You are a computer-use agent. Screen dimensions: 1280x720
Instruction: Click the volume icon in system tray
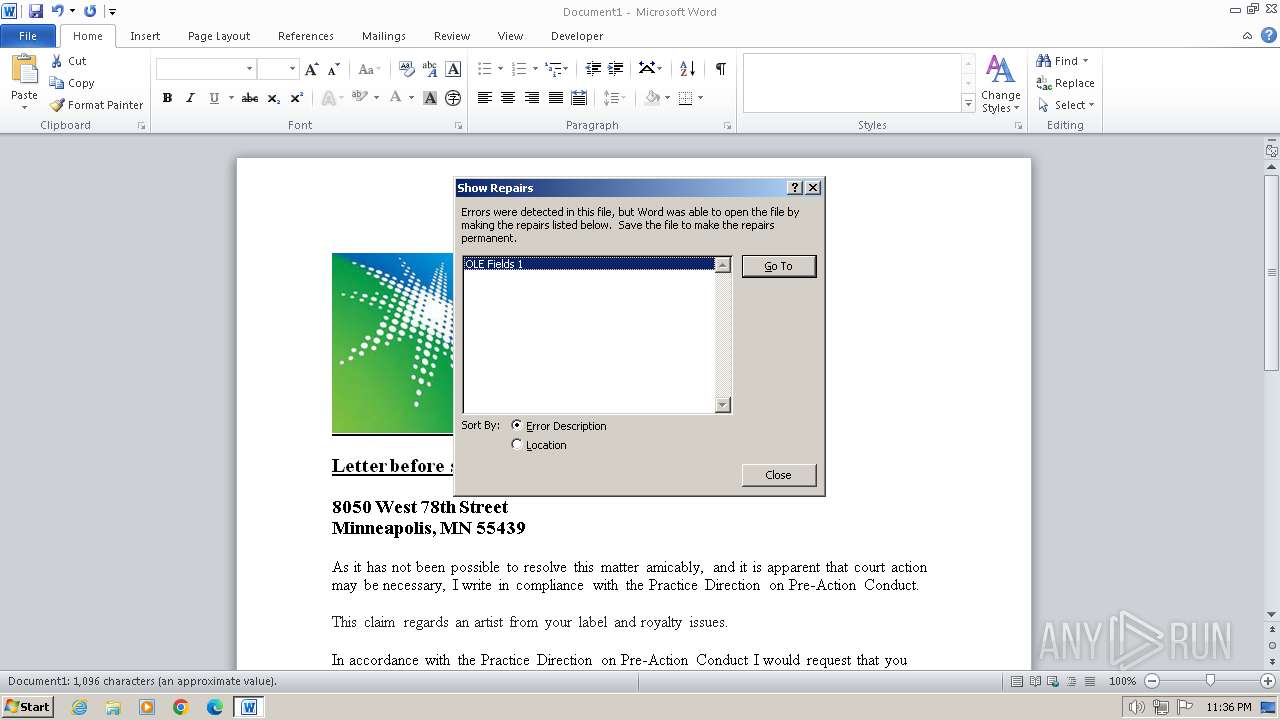[x=1138, y=707]
